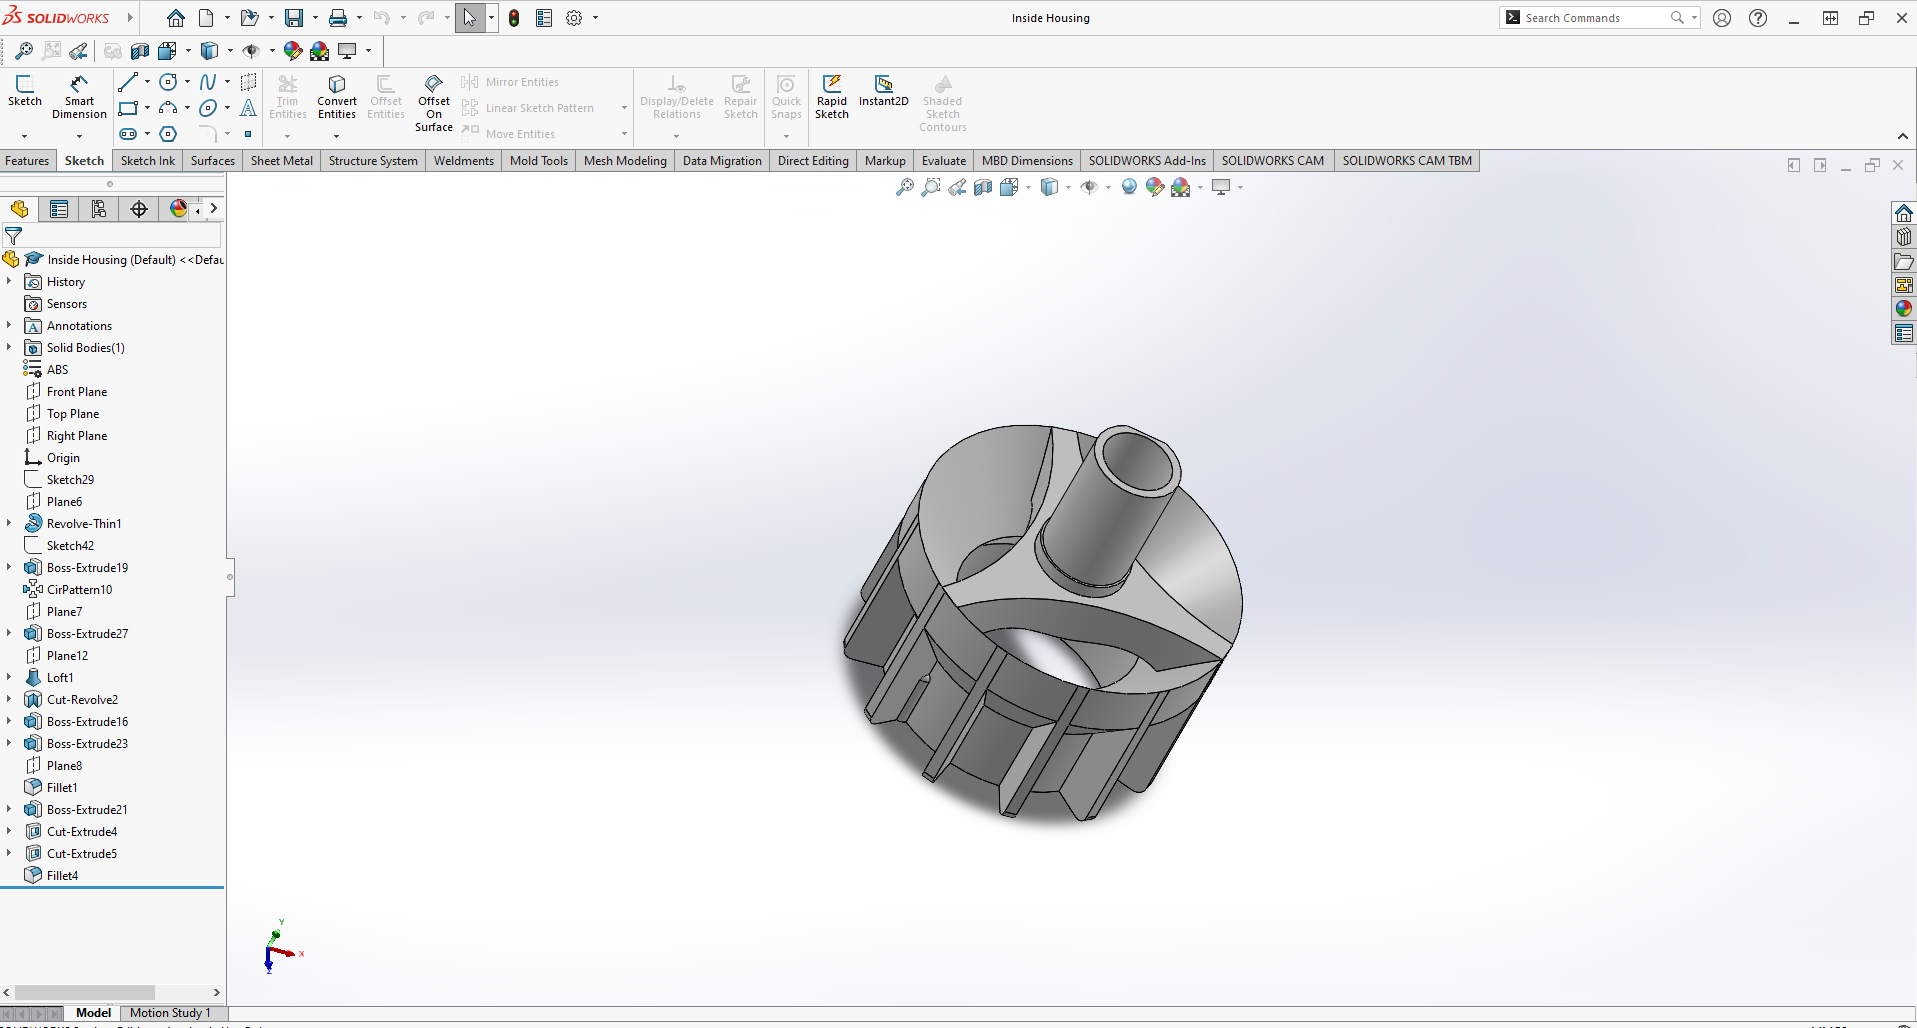Image resolution: width=1917 pixels, height=1028 pixels.
Task: Expand the Loft1 feature
Action: [x=9, y=678]
